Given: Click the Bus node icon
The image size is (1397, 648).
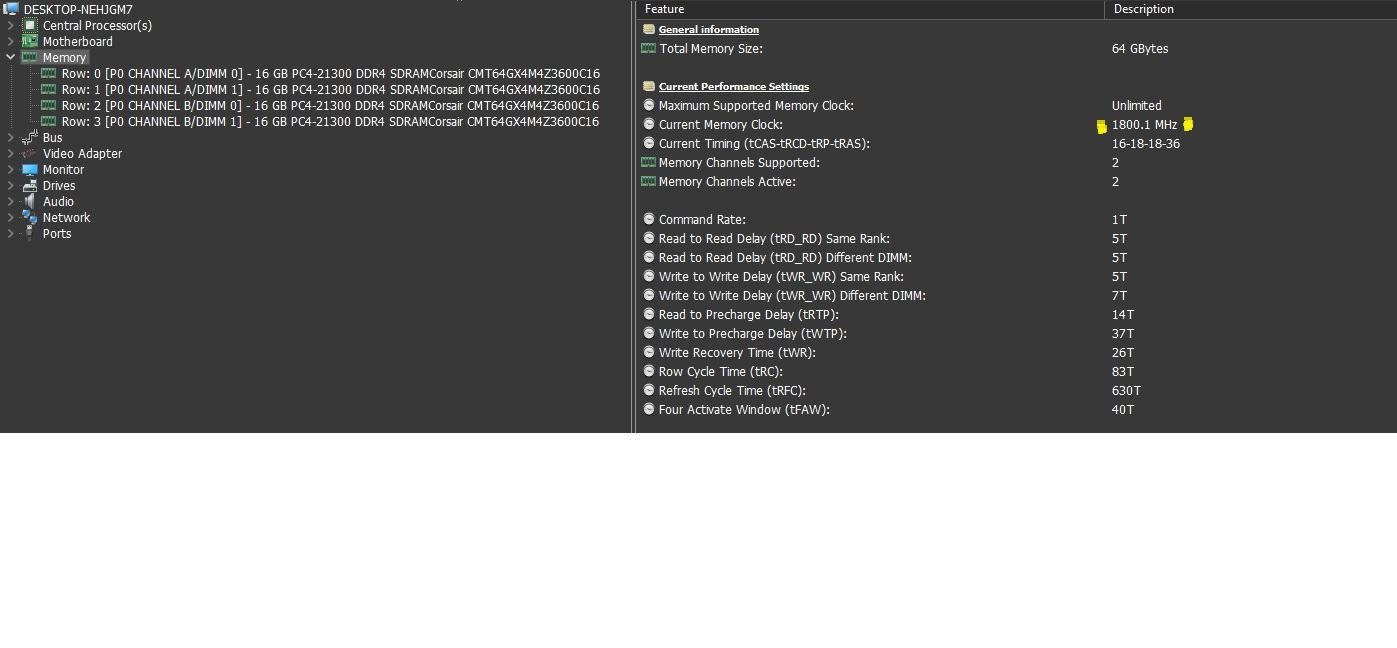Looking at the screenshot, I should pyautogui.click(x=30, y=138).
